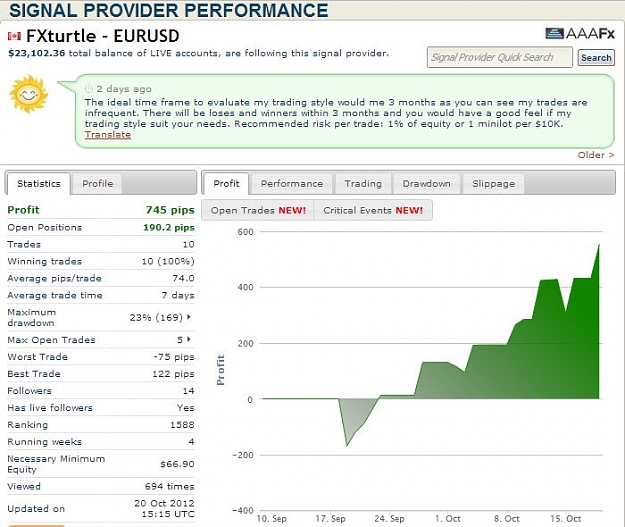Click the '190.2 pips' open positions value

[x=169, y=228]
